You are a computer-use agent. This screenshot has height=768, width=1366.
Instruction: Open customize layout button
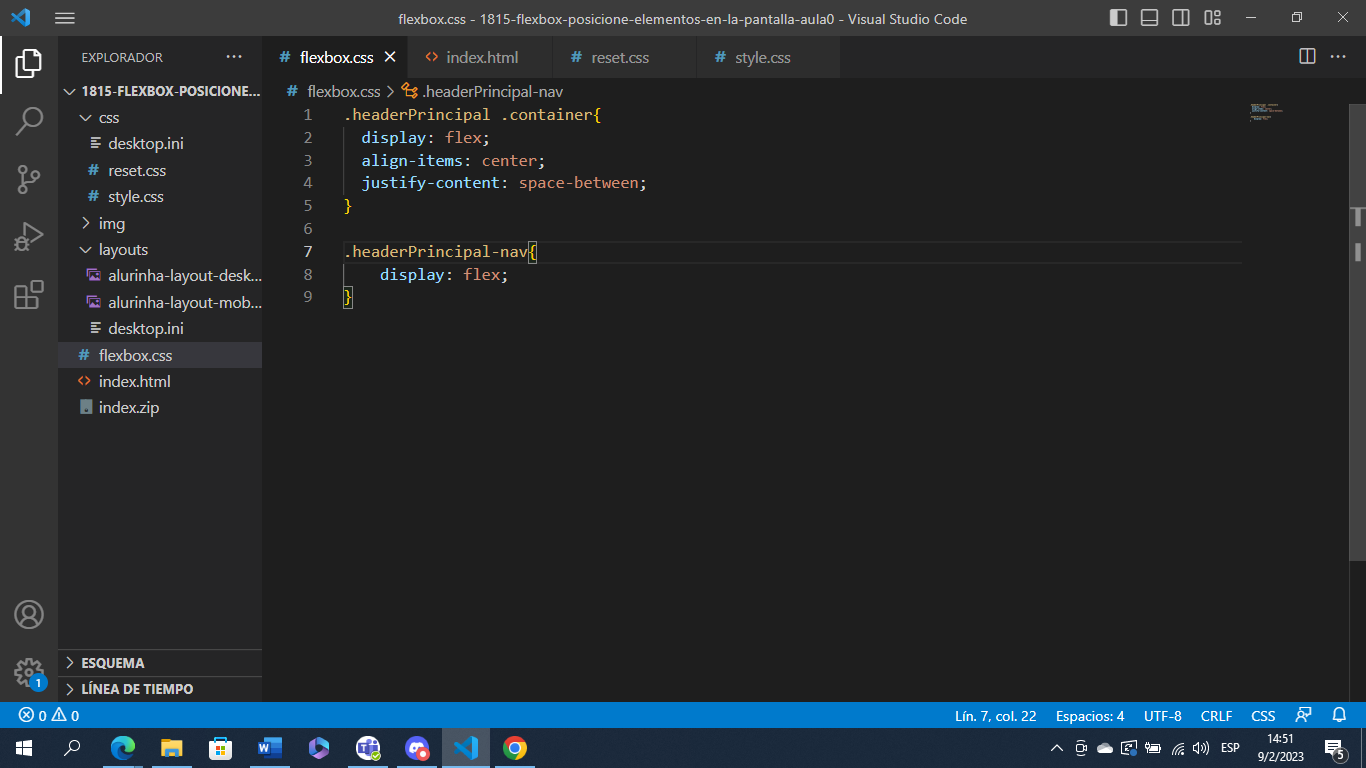point(1213,18)
